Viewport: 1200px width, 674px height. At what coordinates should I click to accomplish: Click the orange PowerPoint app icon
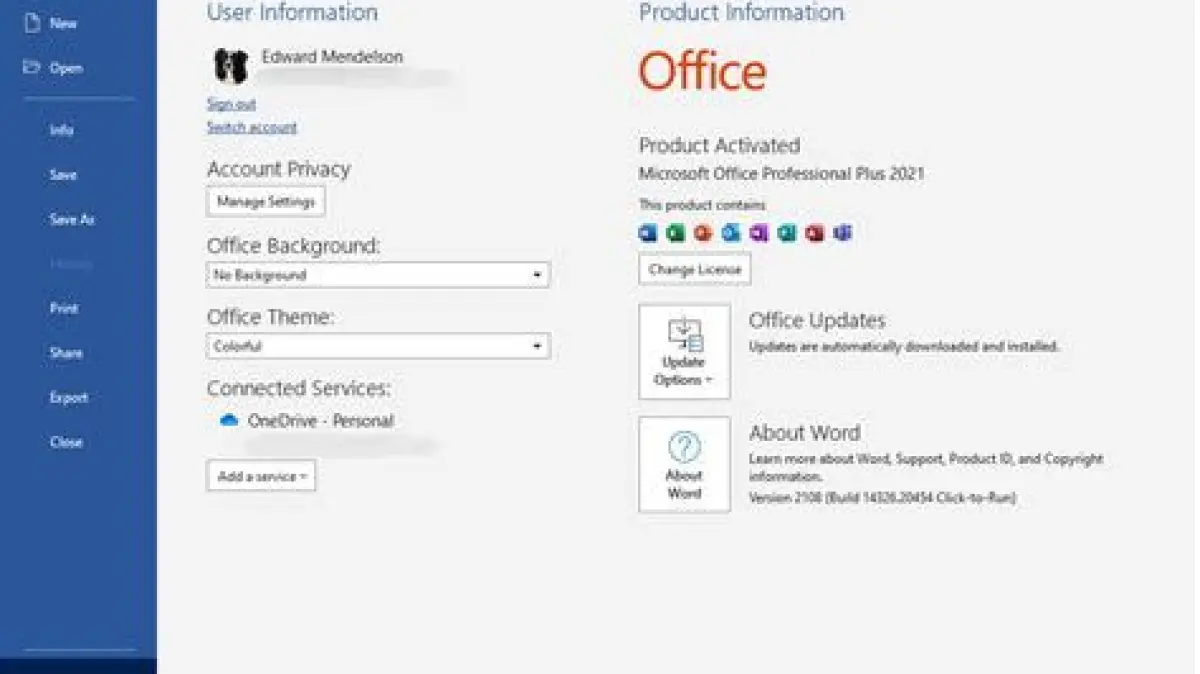[x=703, y=233]
